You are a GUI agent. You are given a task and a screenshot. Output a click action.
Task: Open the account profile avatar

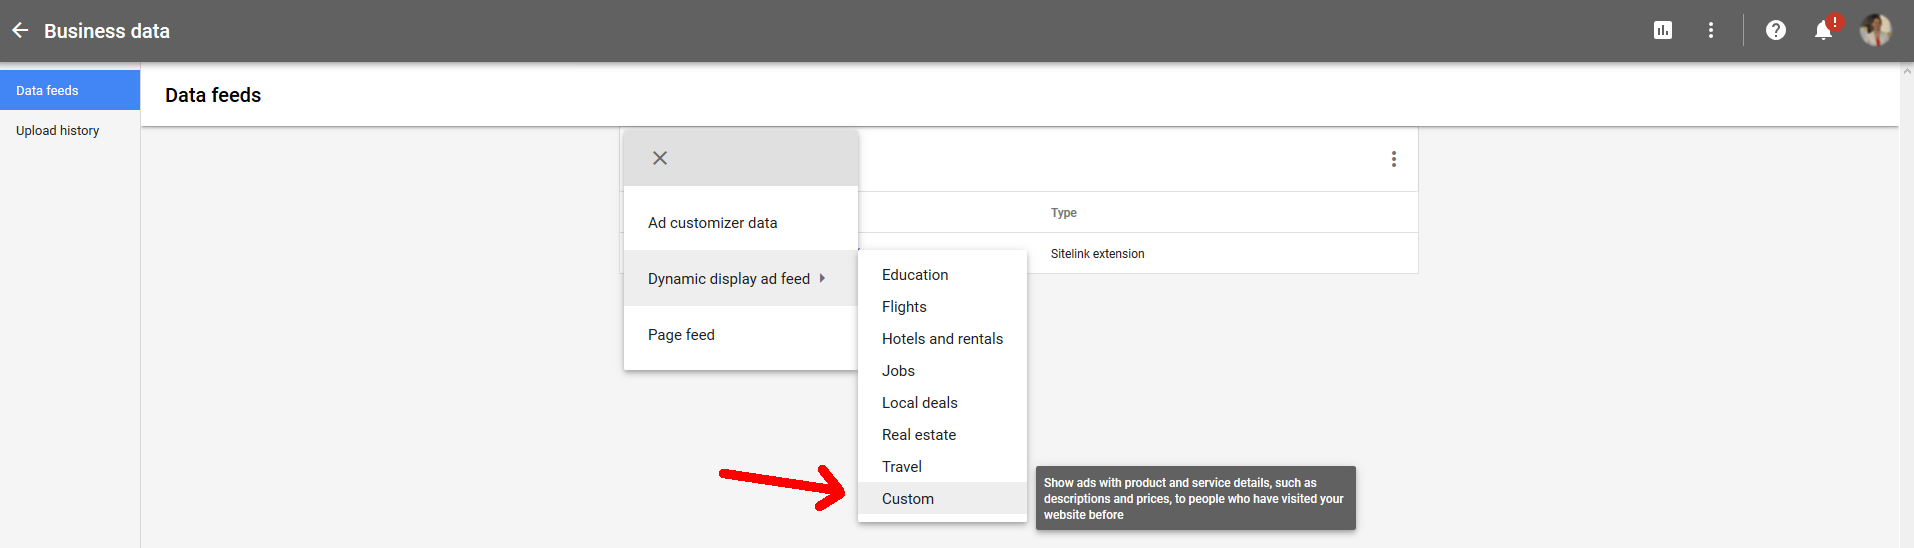click(1875, 30)
